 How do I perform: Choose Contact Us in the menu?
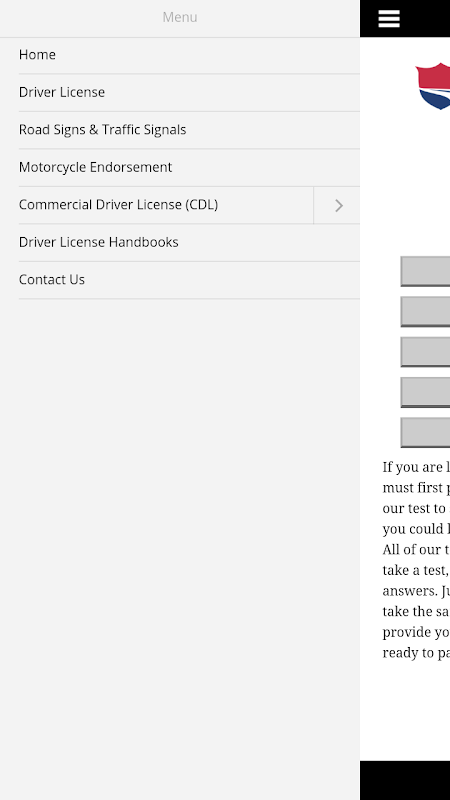[x=189, y=280]
